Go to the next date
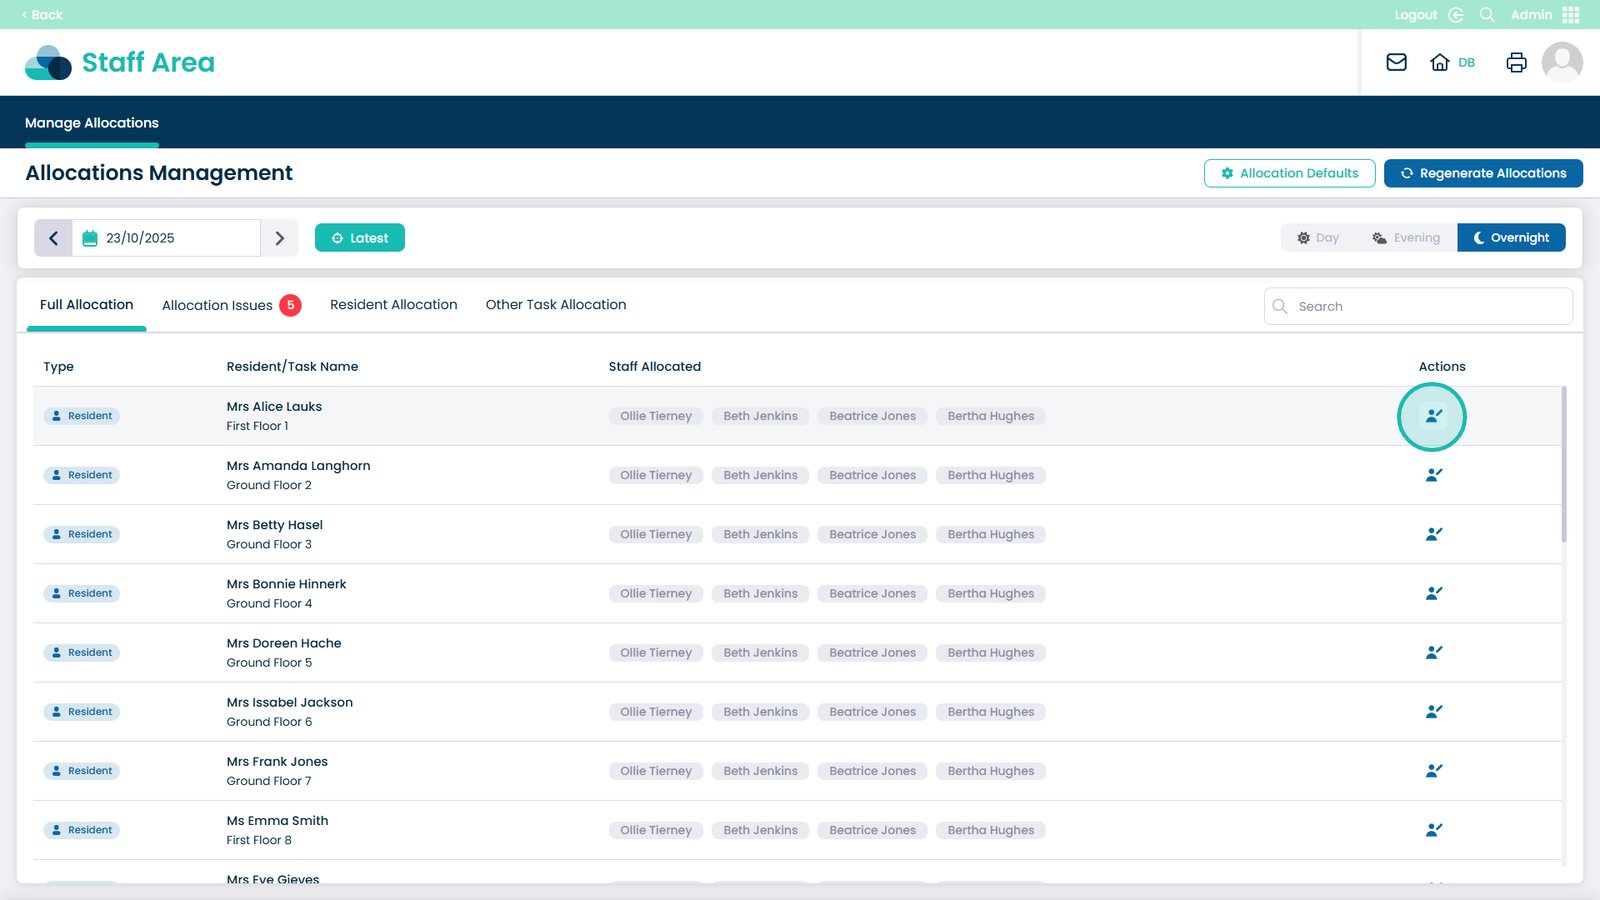Viewport: 1600px width, 900px height. [x=280, y=238]
